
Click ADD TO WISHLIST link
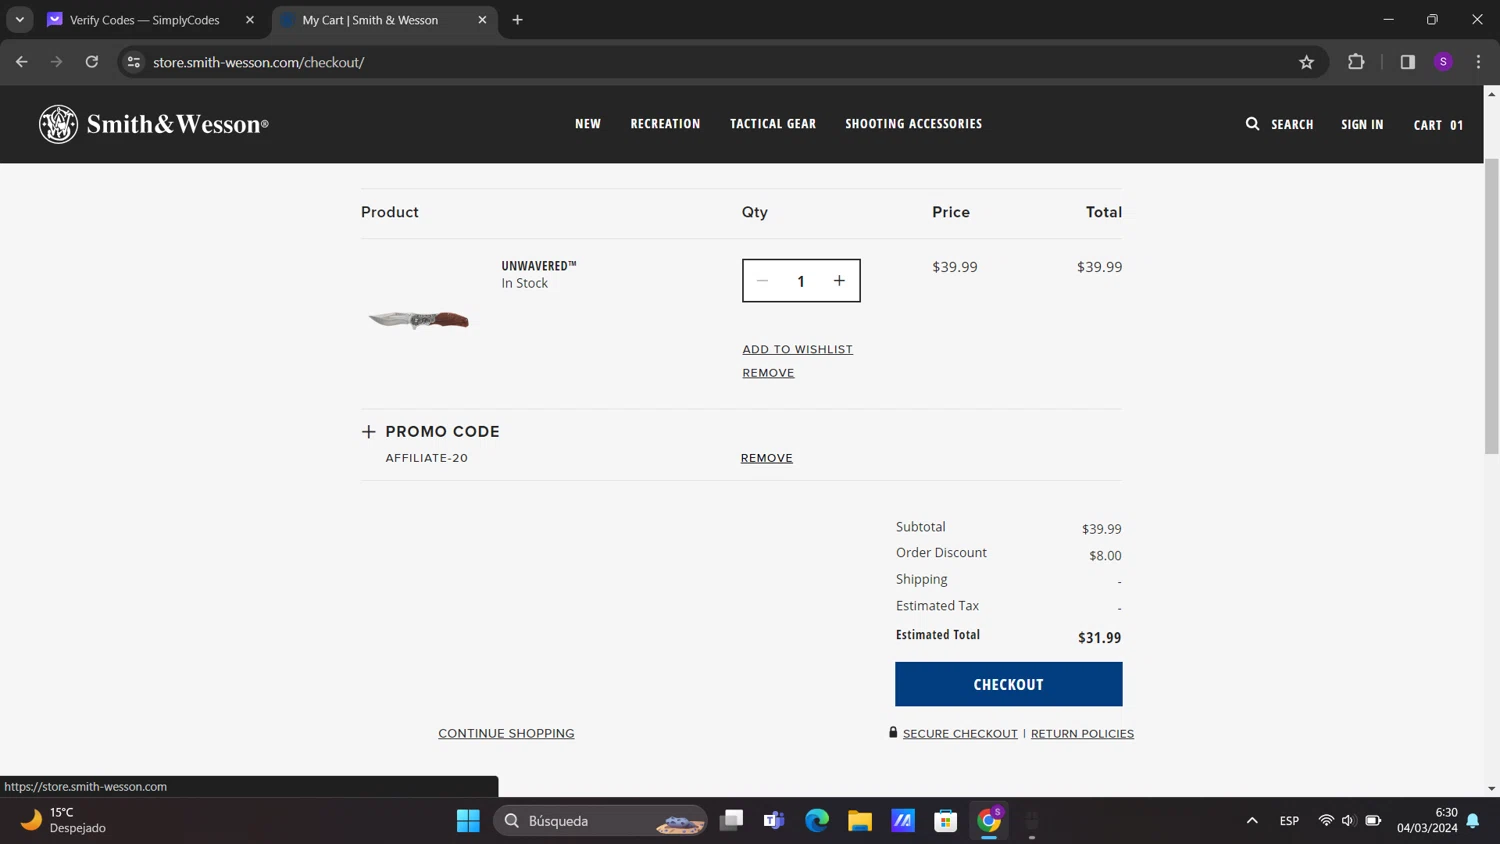(797, 349)
